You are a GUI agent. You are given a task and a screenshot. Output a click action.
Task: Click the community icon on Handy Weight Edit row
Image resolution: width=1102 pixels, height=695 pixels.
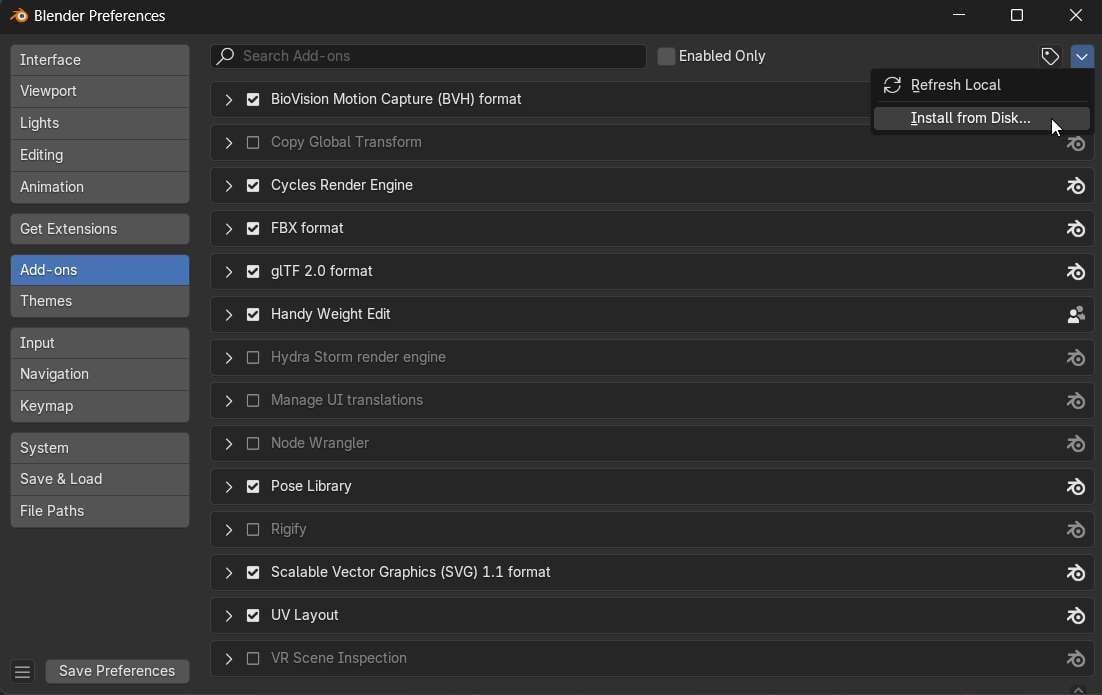point(1075,315)
